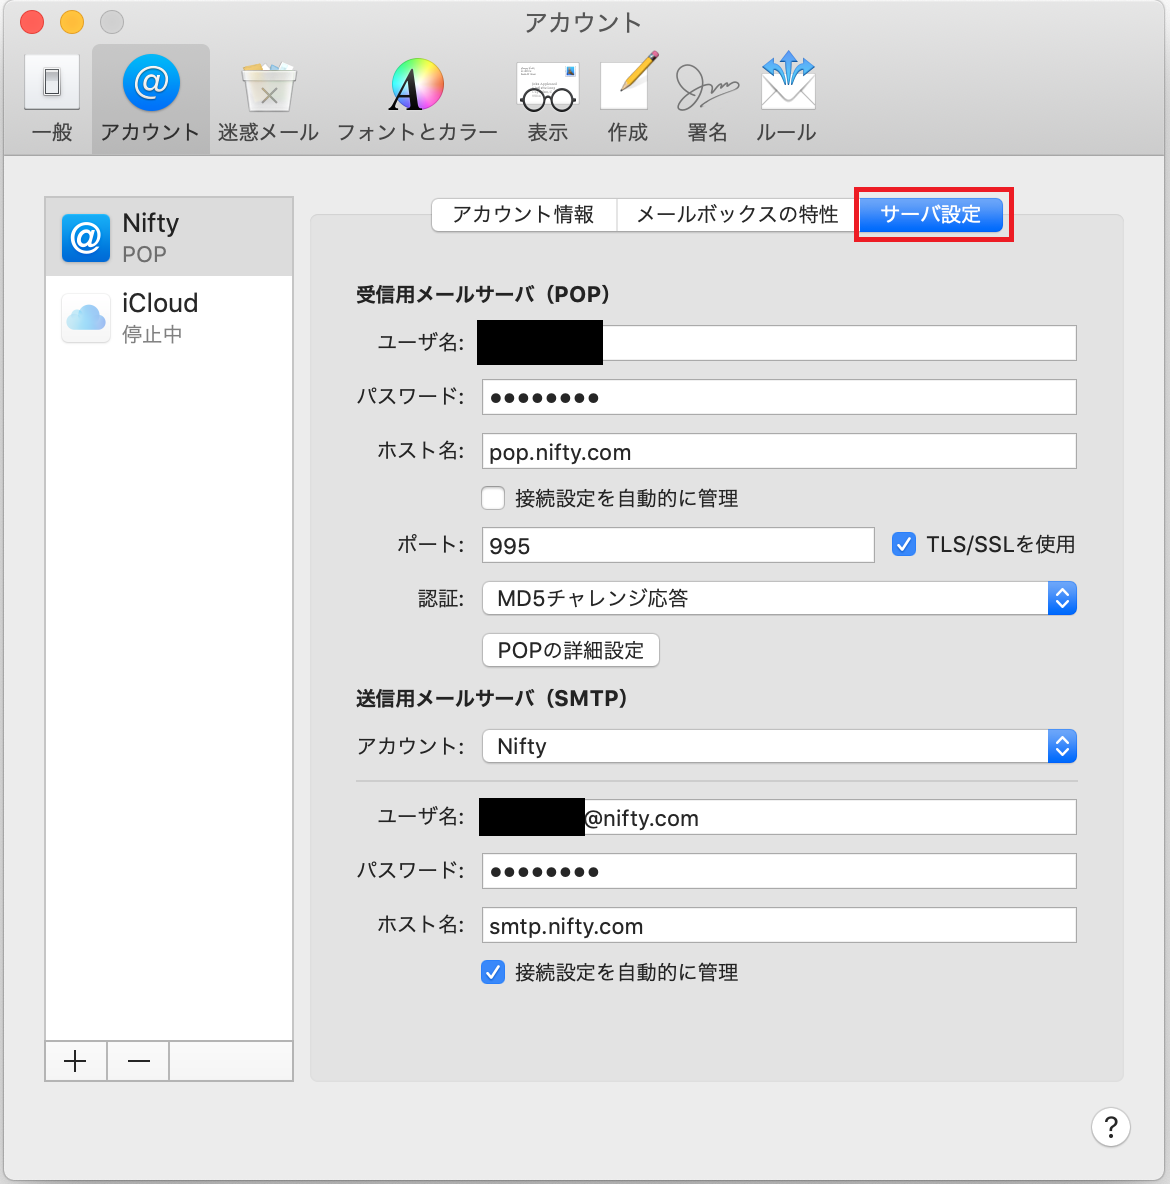Switch to the アカウント情報 tab
Viewport: 1170px width, 1184px height.
[x=523, y=214]
